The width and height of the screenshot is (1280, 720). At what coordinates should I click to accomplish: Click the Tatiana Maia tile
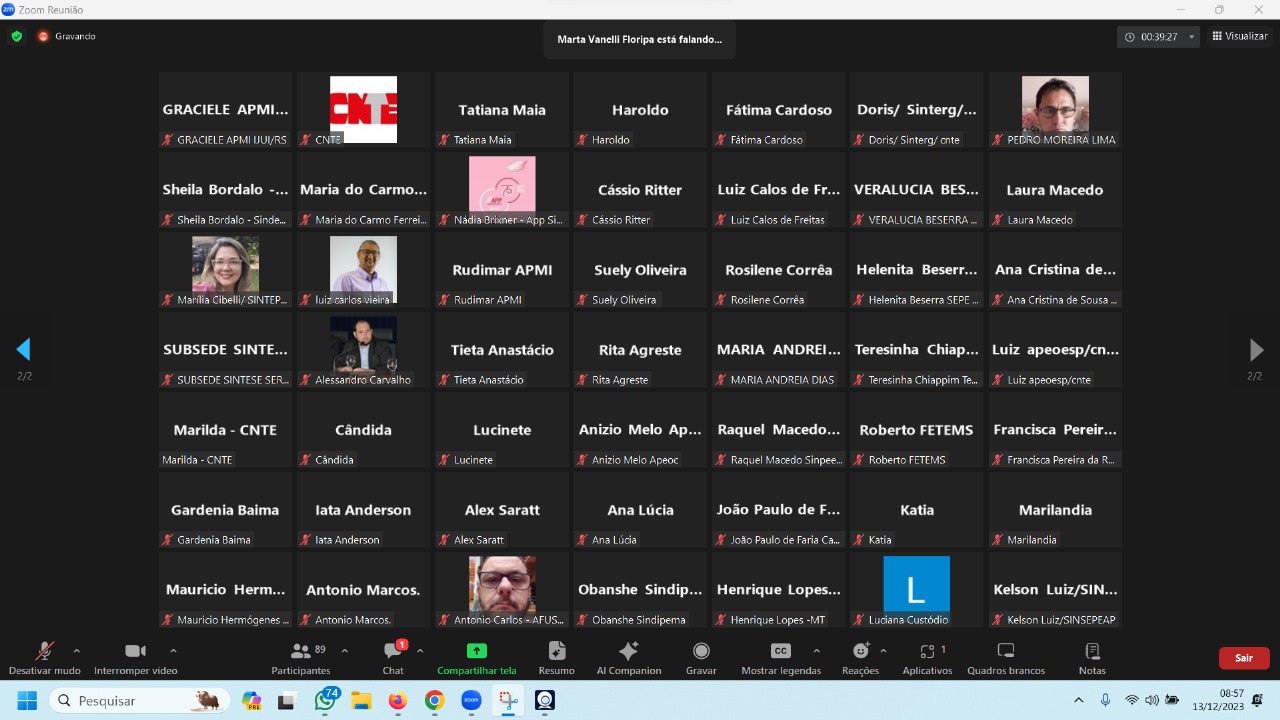pos(502,109)
